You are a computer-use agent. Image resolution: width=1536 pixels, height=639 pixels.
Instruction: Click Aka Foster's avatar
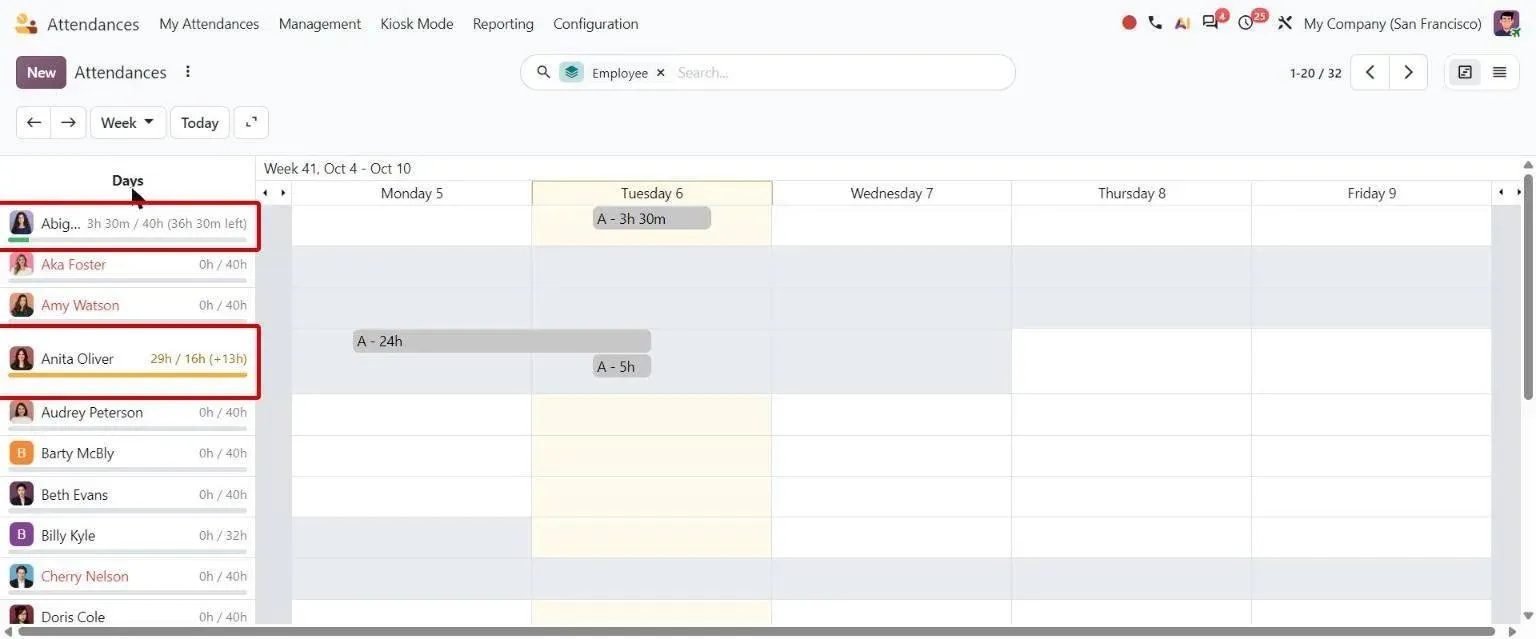point(21,264)
